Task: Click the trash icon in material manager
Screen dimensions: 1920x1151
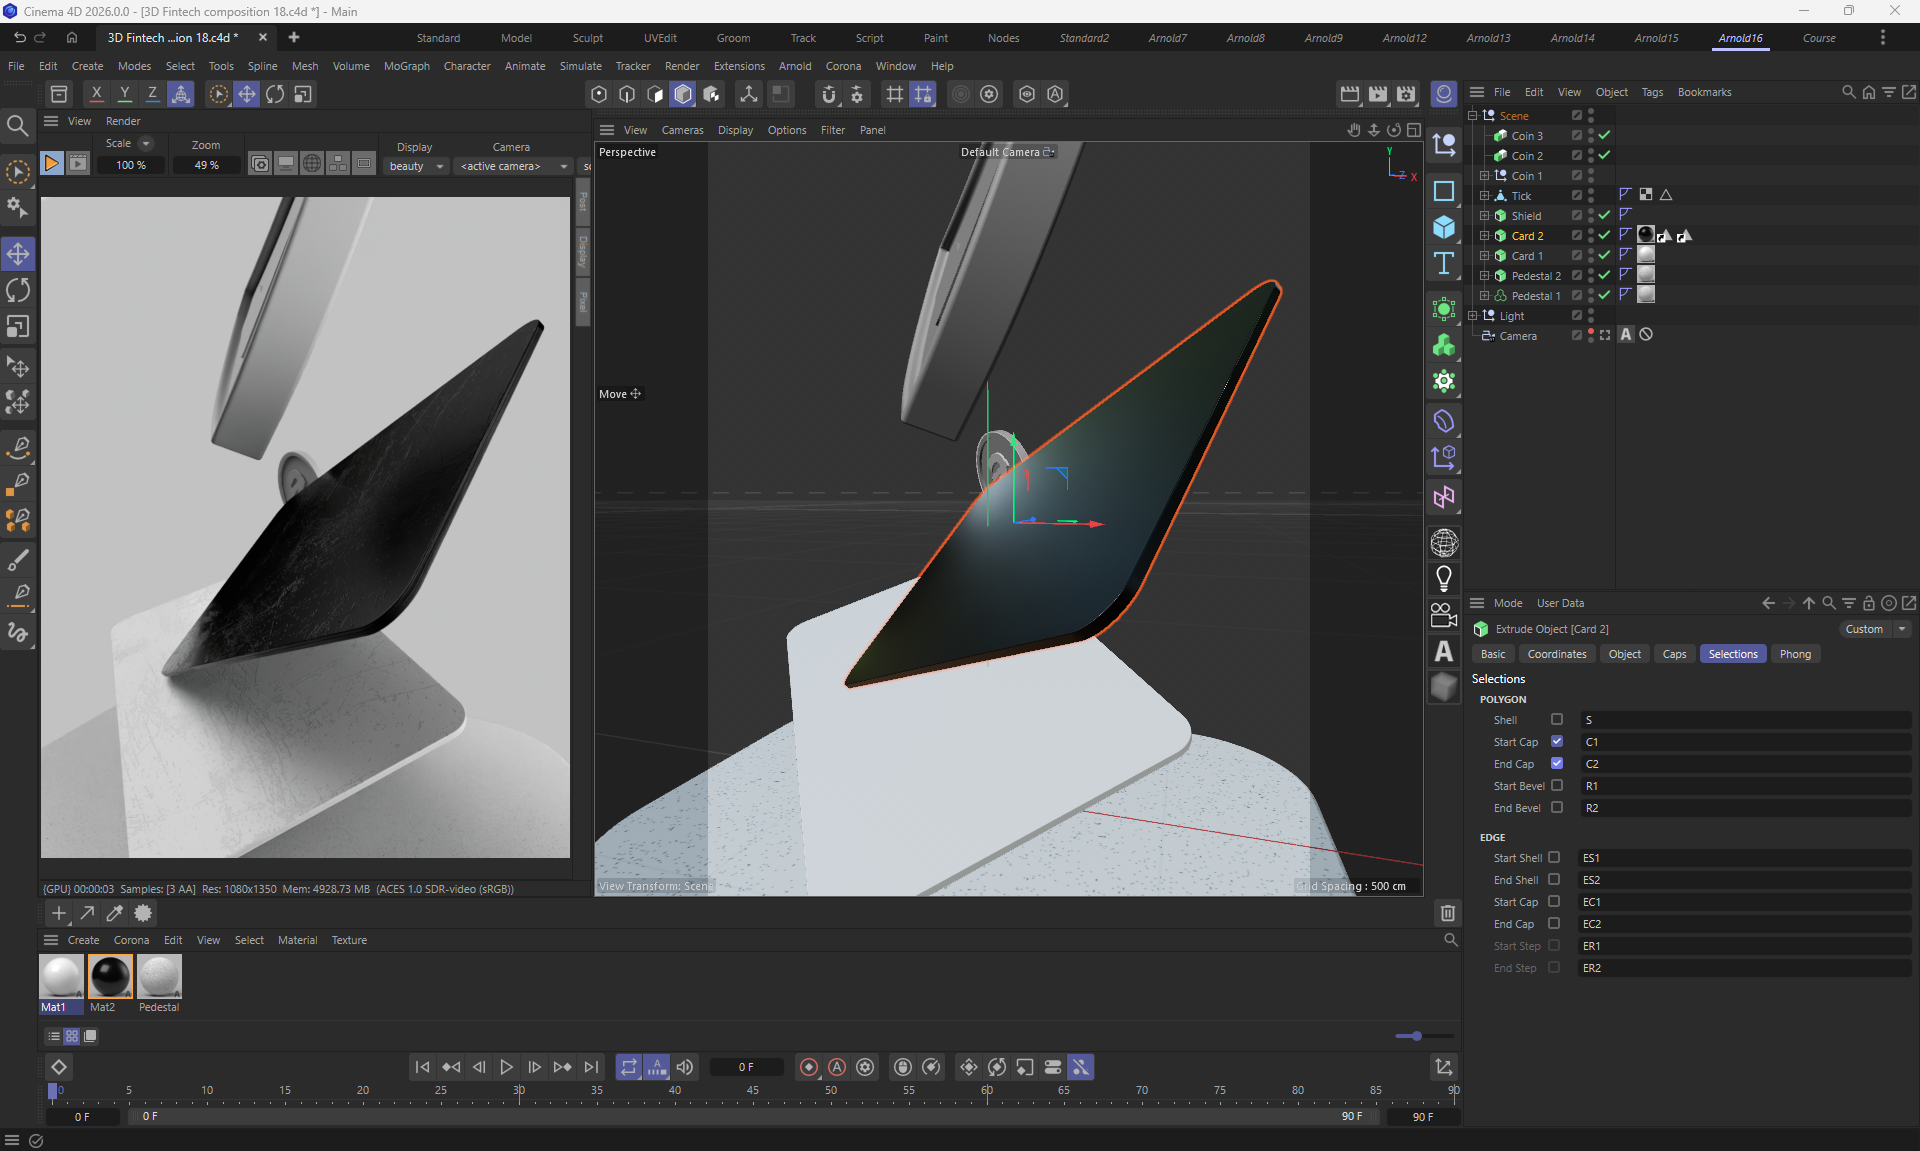Action: click(1447, 912)
